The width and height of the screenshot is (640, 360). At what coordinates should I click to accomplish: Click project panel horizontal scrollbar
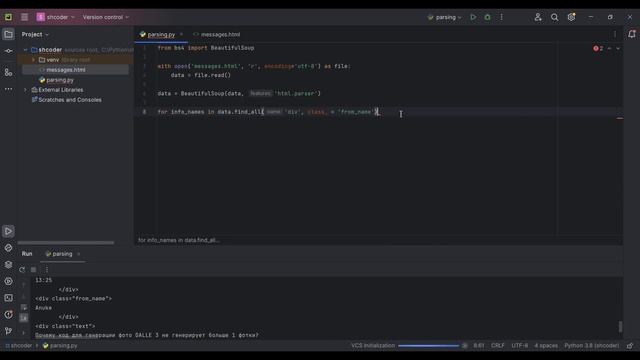(66, 242)
